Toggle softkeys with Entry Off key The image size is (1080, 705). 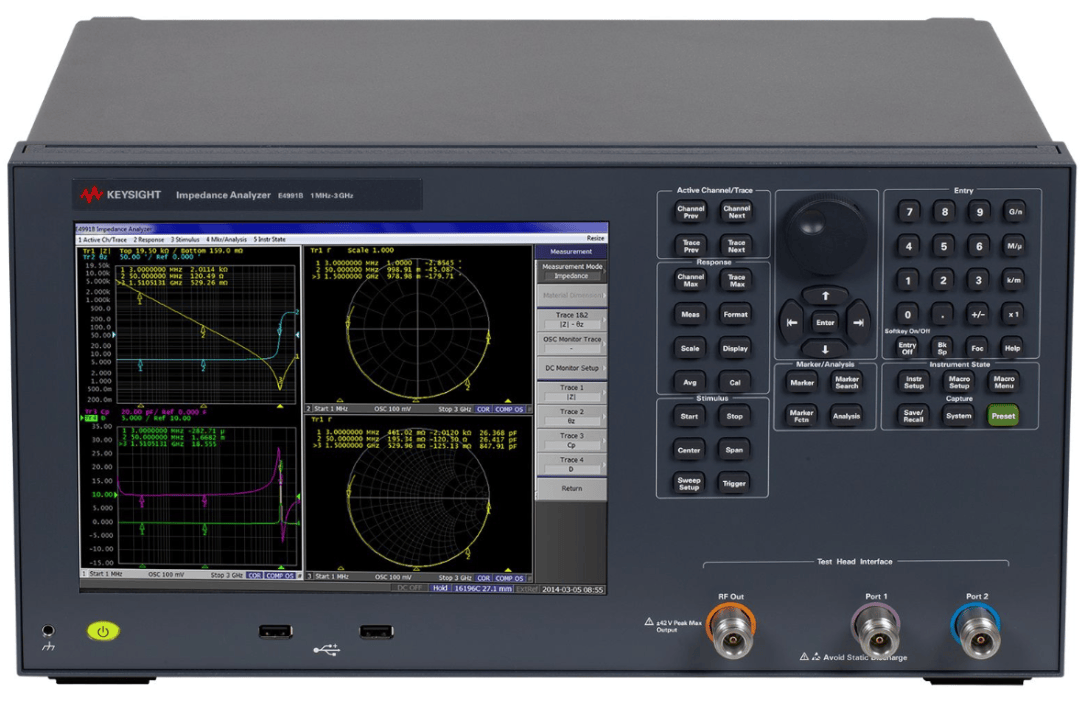(x=906, y=347)
